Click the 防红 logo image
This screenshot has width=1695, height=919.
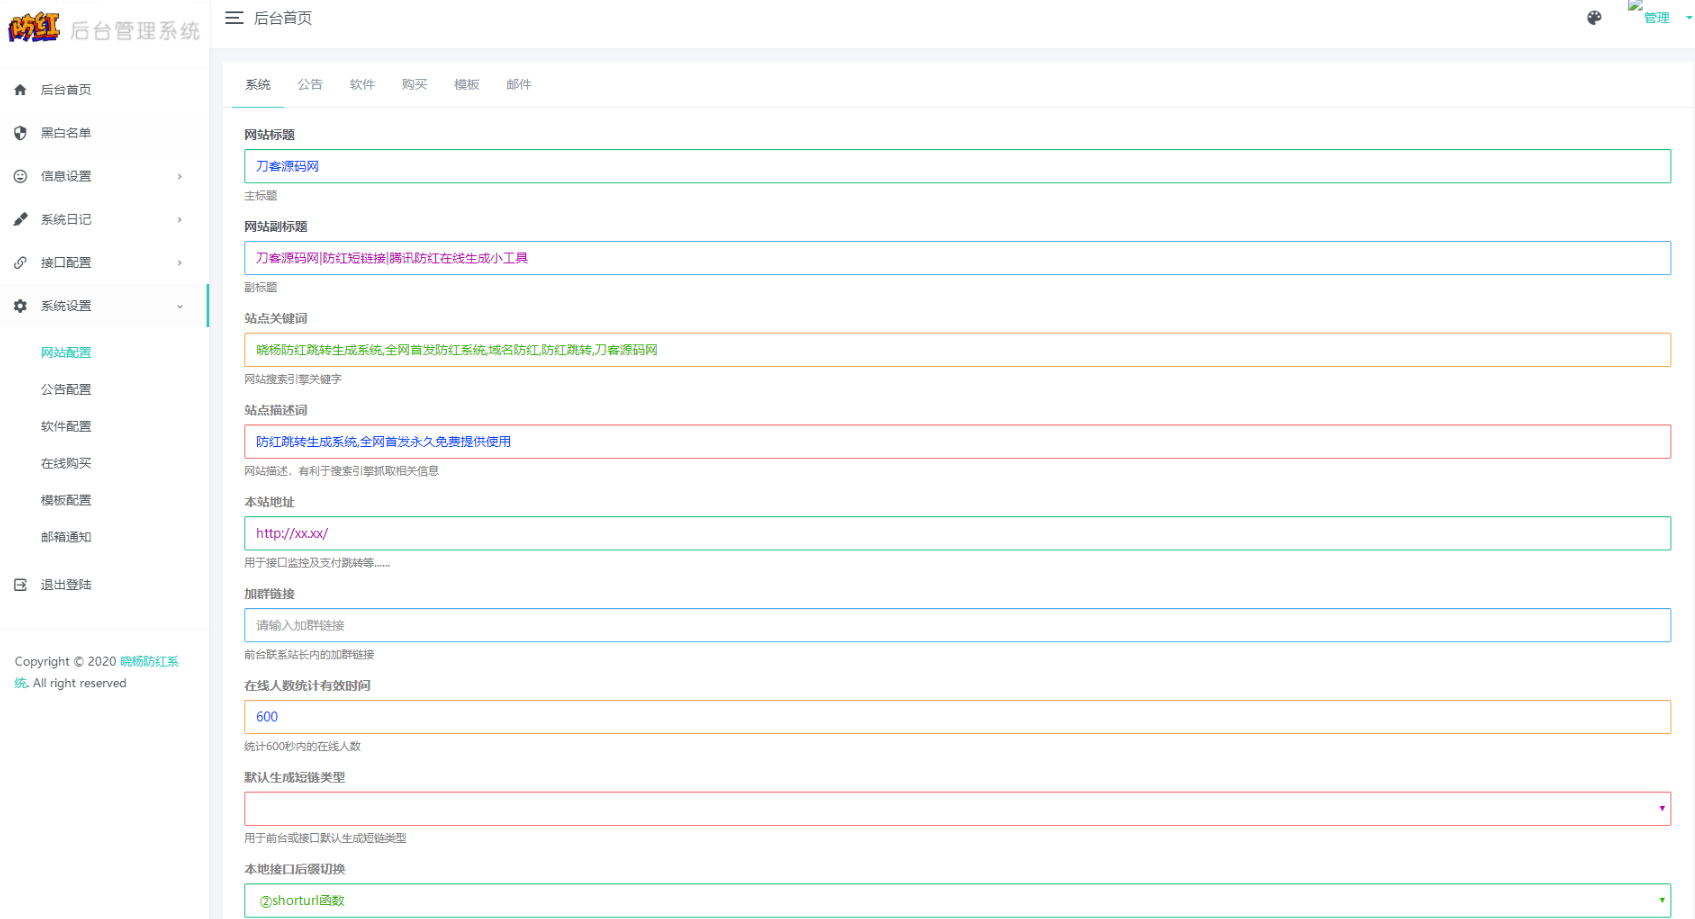[x=34, y=28]
